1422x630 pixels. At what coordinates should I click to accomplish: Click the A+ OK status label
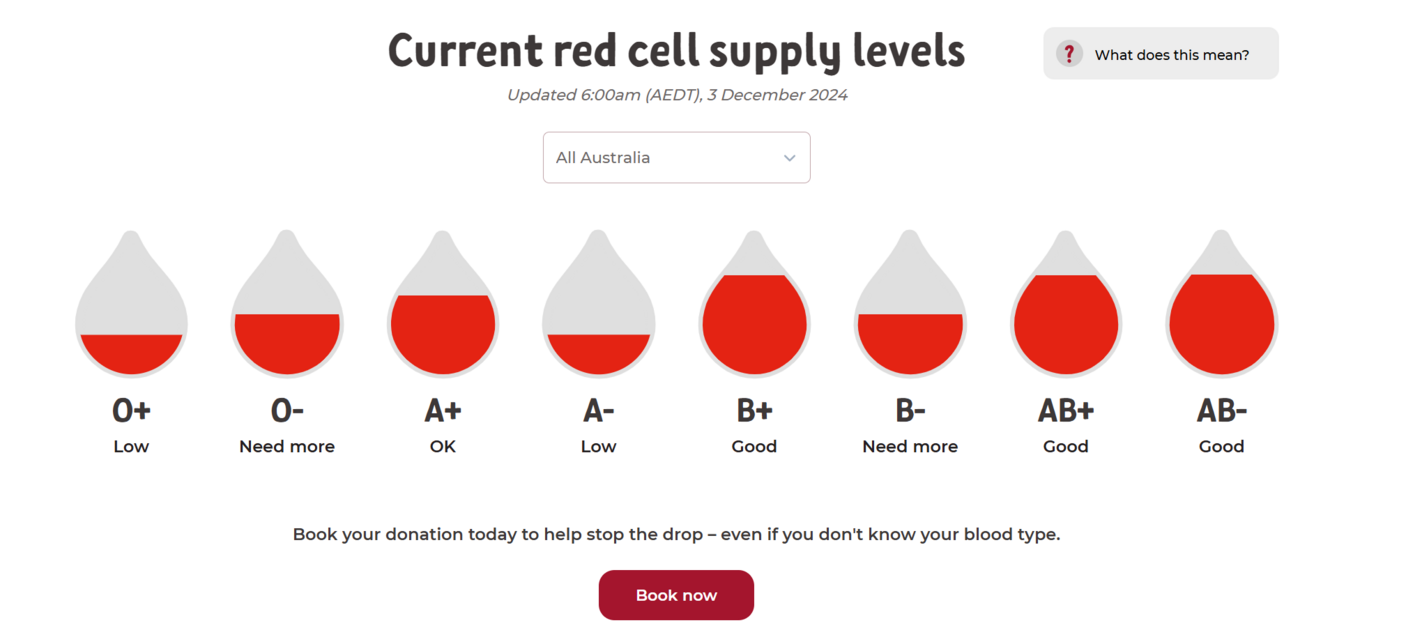(443, 446)
